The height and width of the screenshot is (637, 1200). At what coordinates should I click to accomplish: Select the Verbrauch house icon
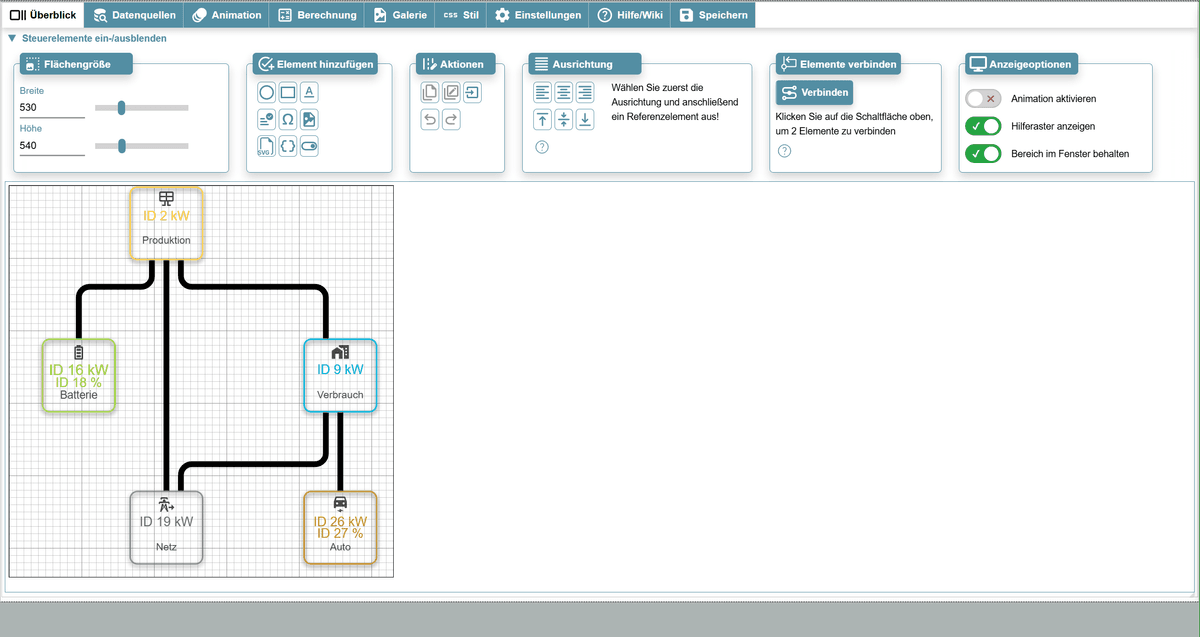340,352
